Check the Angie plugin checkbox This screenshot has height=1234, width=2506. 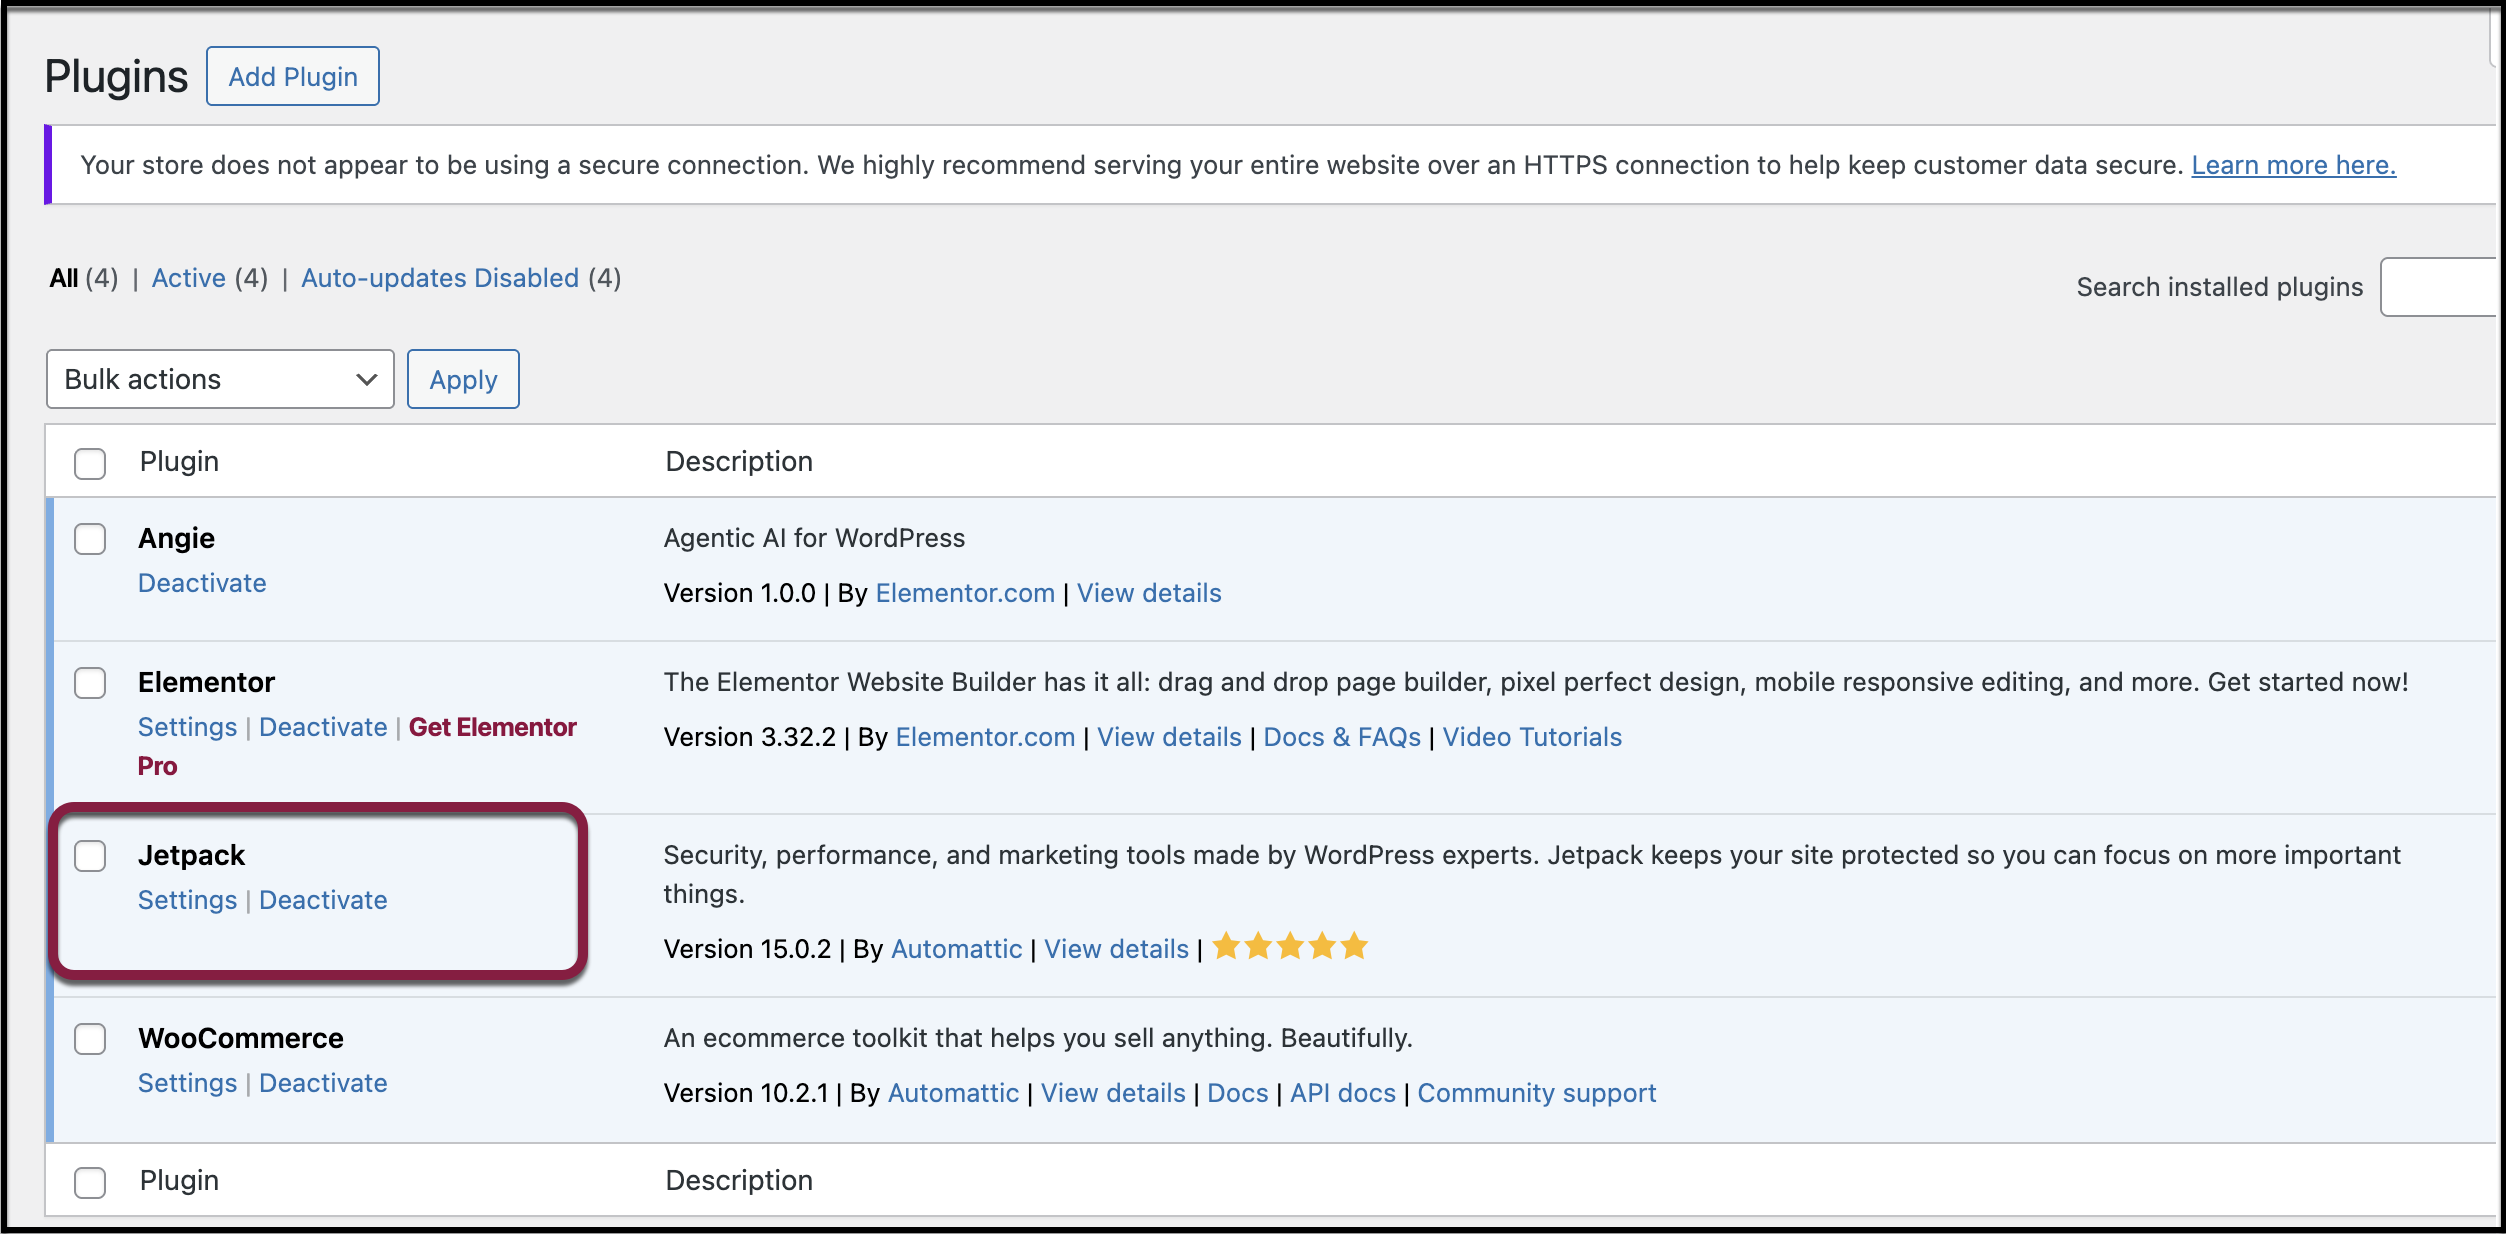pos(90,539)
